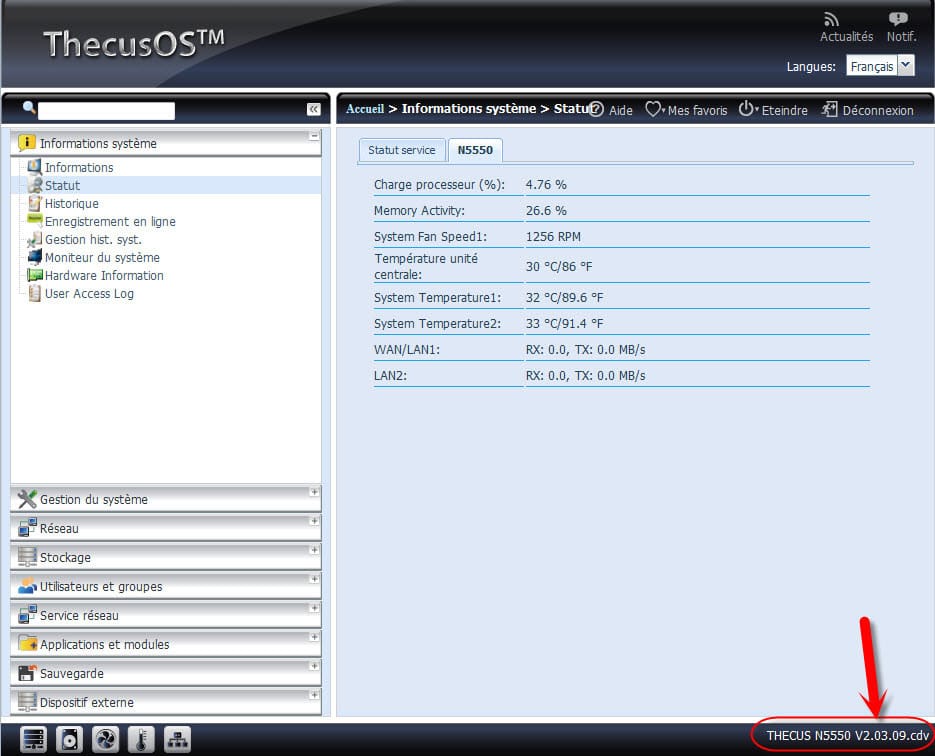Open disk status icon in bottom bar

click(69, 740)
